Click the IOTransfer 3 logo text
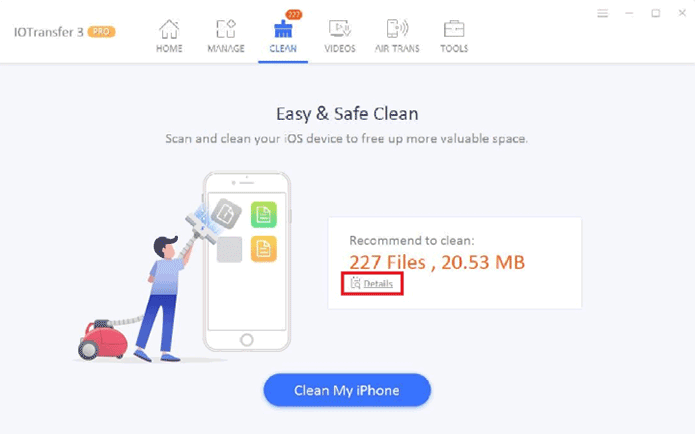This screenshot has width=700, height=434. 49,32
